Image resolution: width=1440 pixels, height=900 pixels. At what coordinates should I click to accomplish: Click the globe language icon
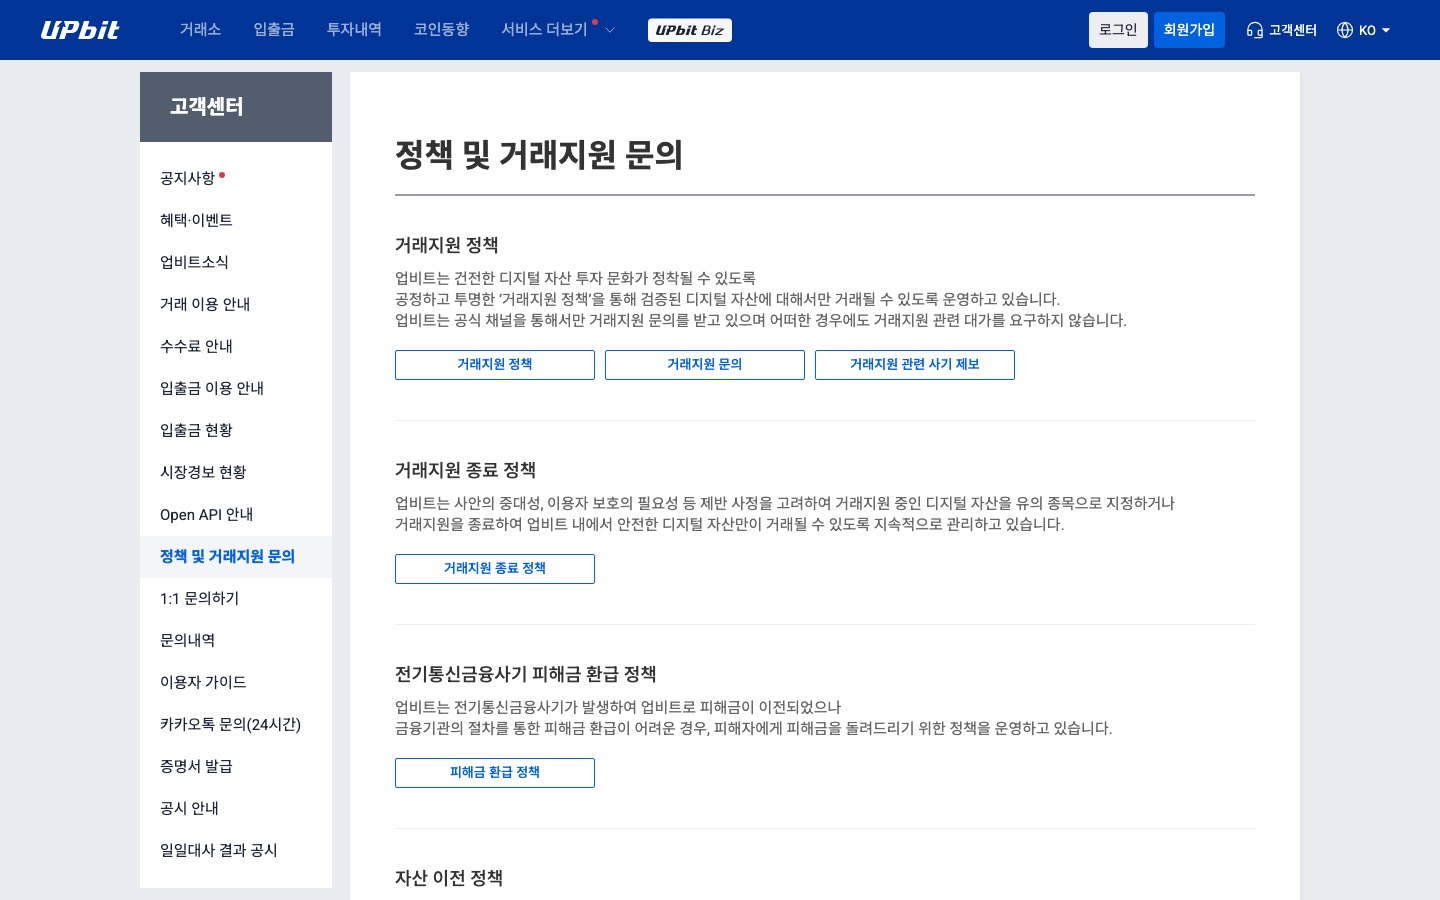click(1345, 30)
